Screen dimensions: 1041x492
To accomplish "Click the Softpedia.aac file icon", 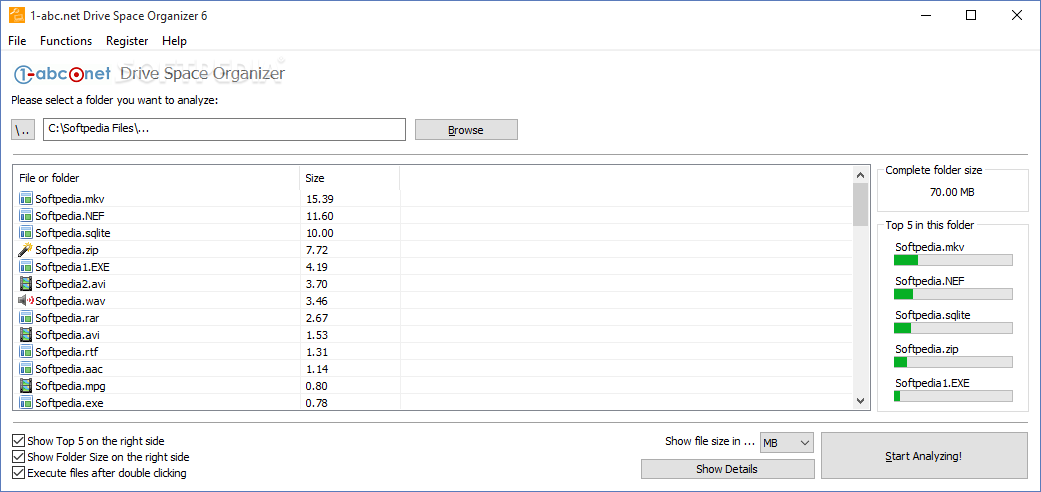I will [26, 369].
